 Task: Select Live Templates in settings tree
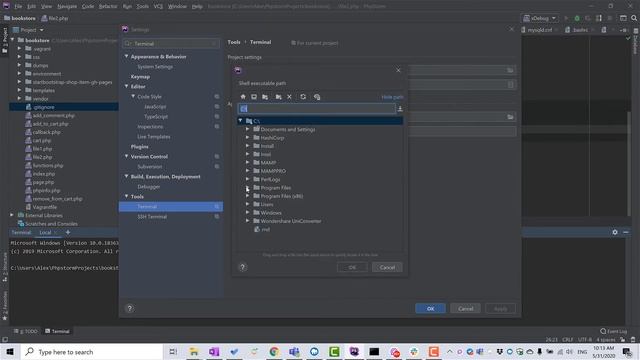pos(154,136)
